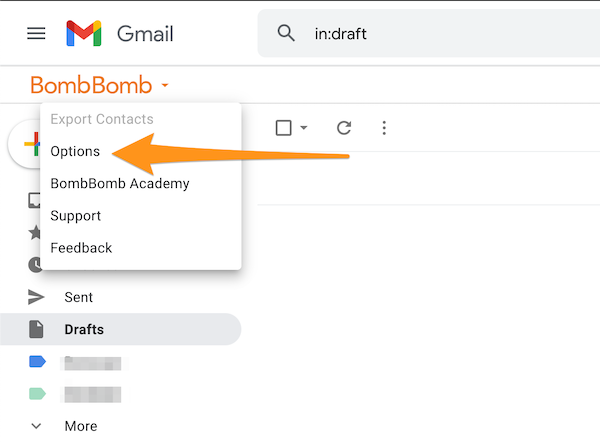The image size is (600, 443).
Task: Open the blue label in sidebar
Action: pos(38,362)
